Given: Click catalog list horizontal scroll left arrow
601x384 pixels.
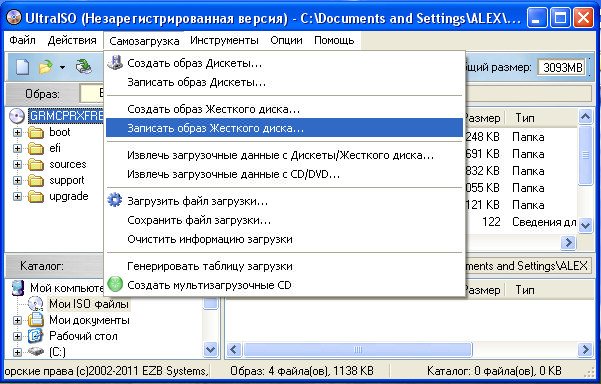Looking at the screenshot, I should [233, 350].
